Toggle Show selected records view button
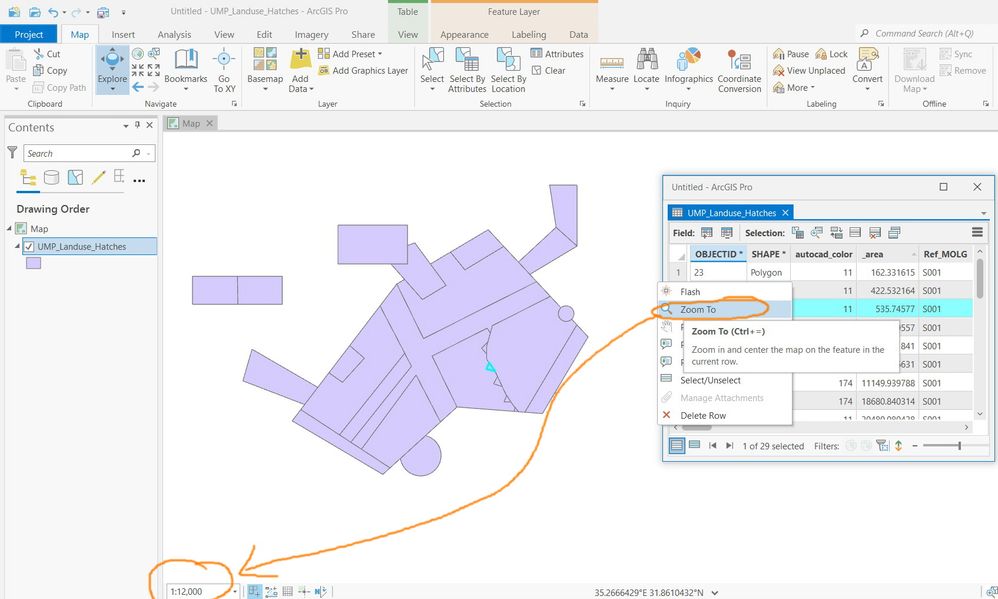The height and width of the screenshot is (599, 998). (694, 446)
